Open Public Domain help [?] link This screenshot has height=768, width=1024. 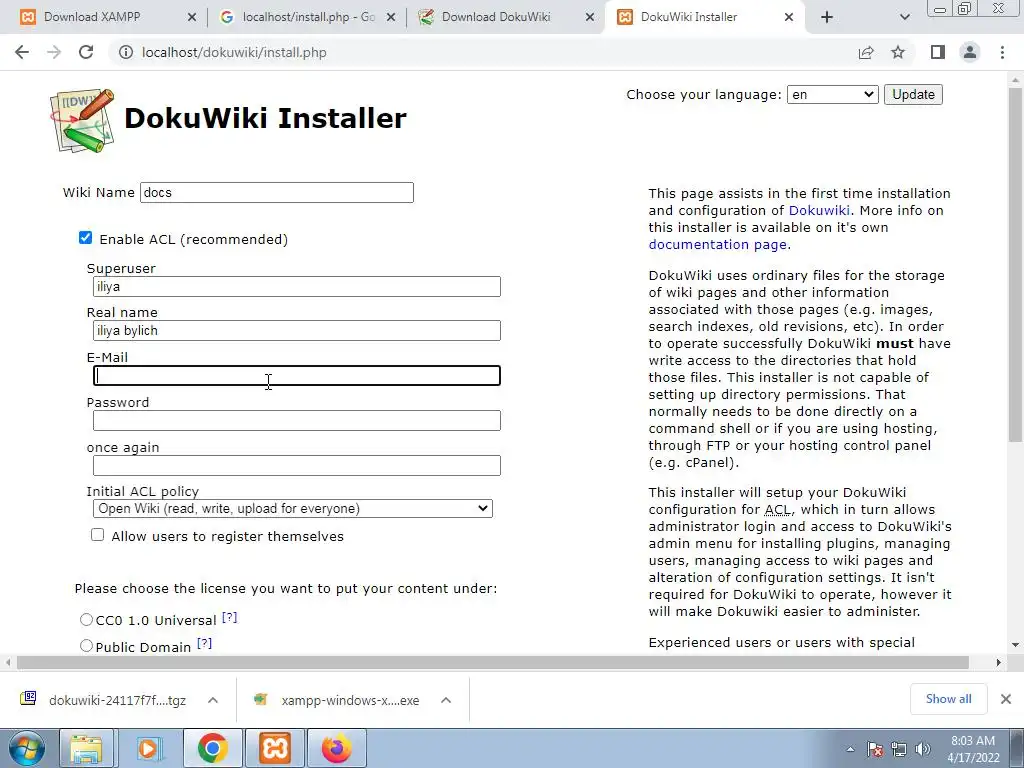tap(204, 643)
